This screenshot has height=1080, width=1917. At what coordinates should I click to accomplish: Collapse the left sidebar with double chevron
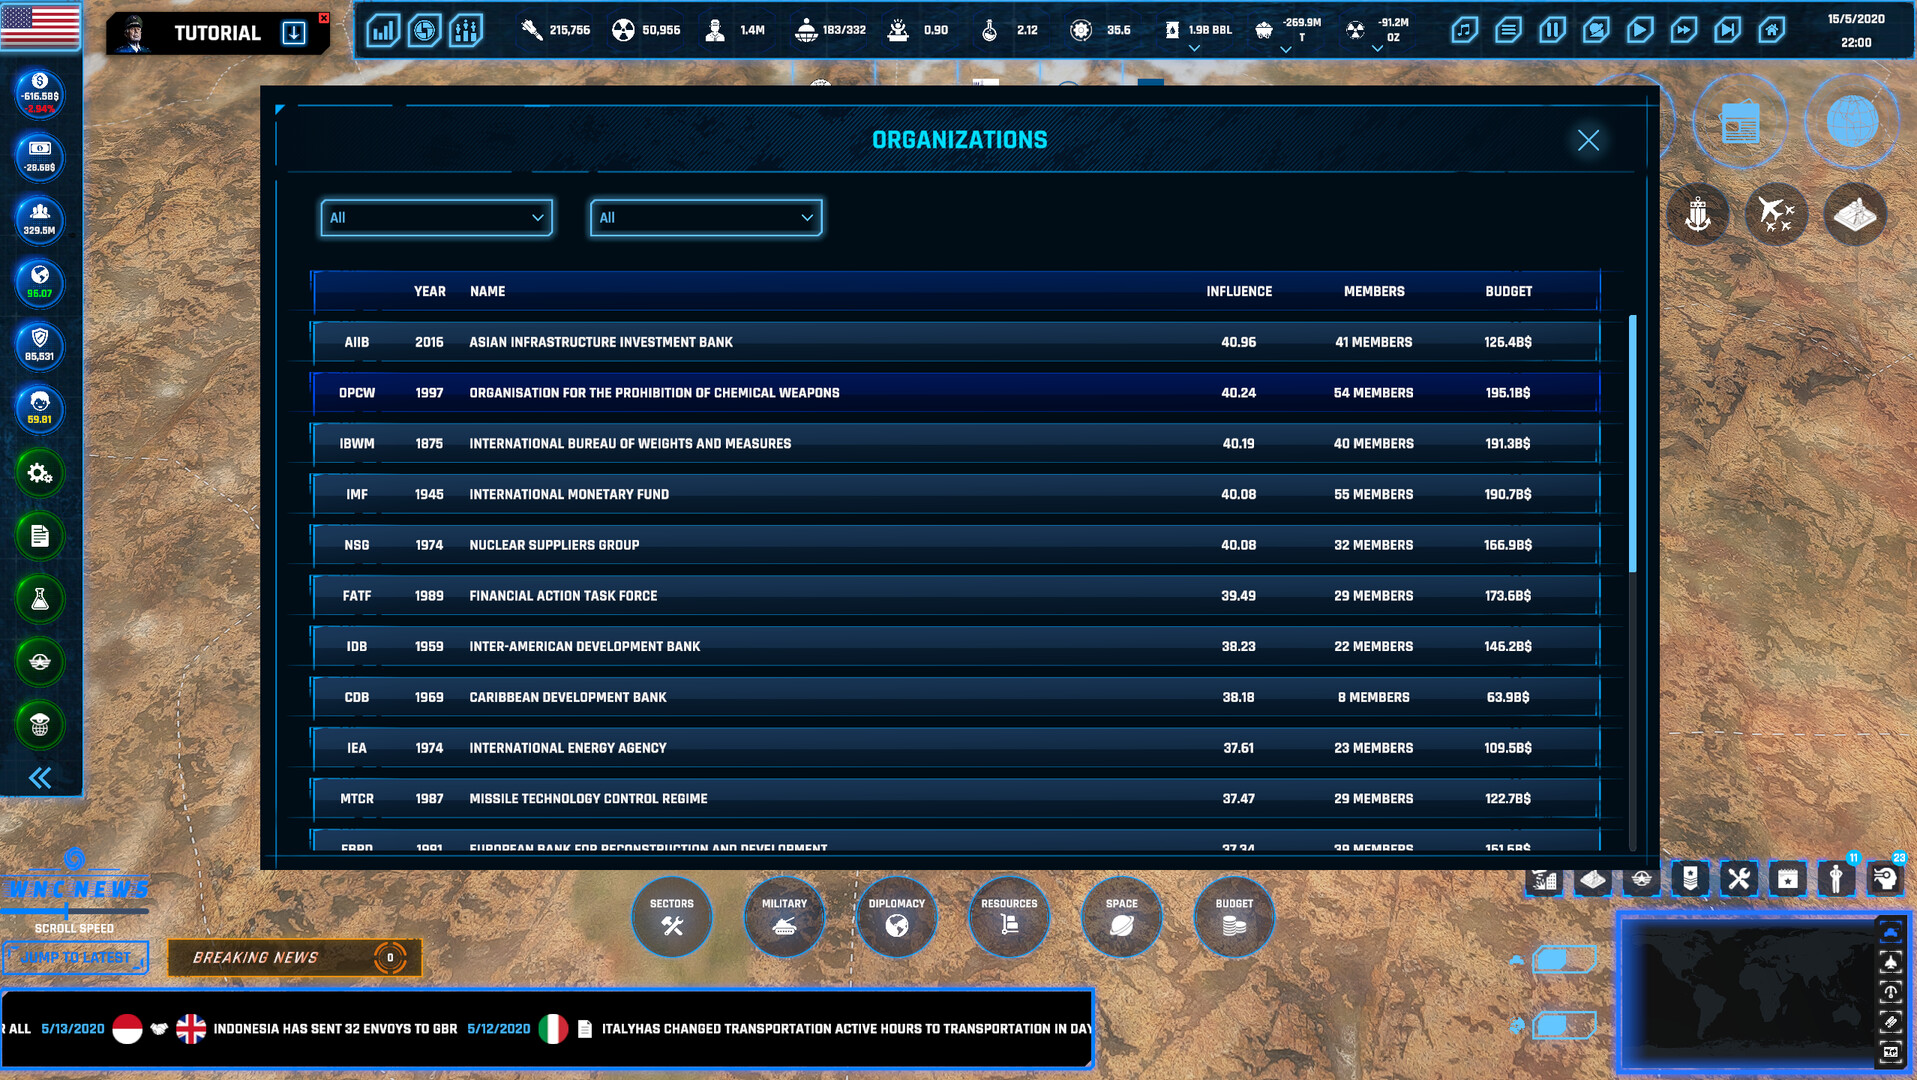[40, 778]
